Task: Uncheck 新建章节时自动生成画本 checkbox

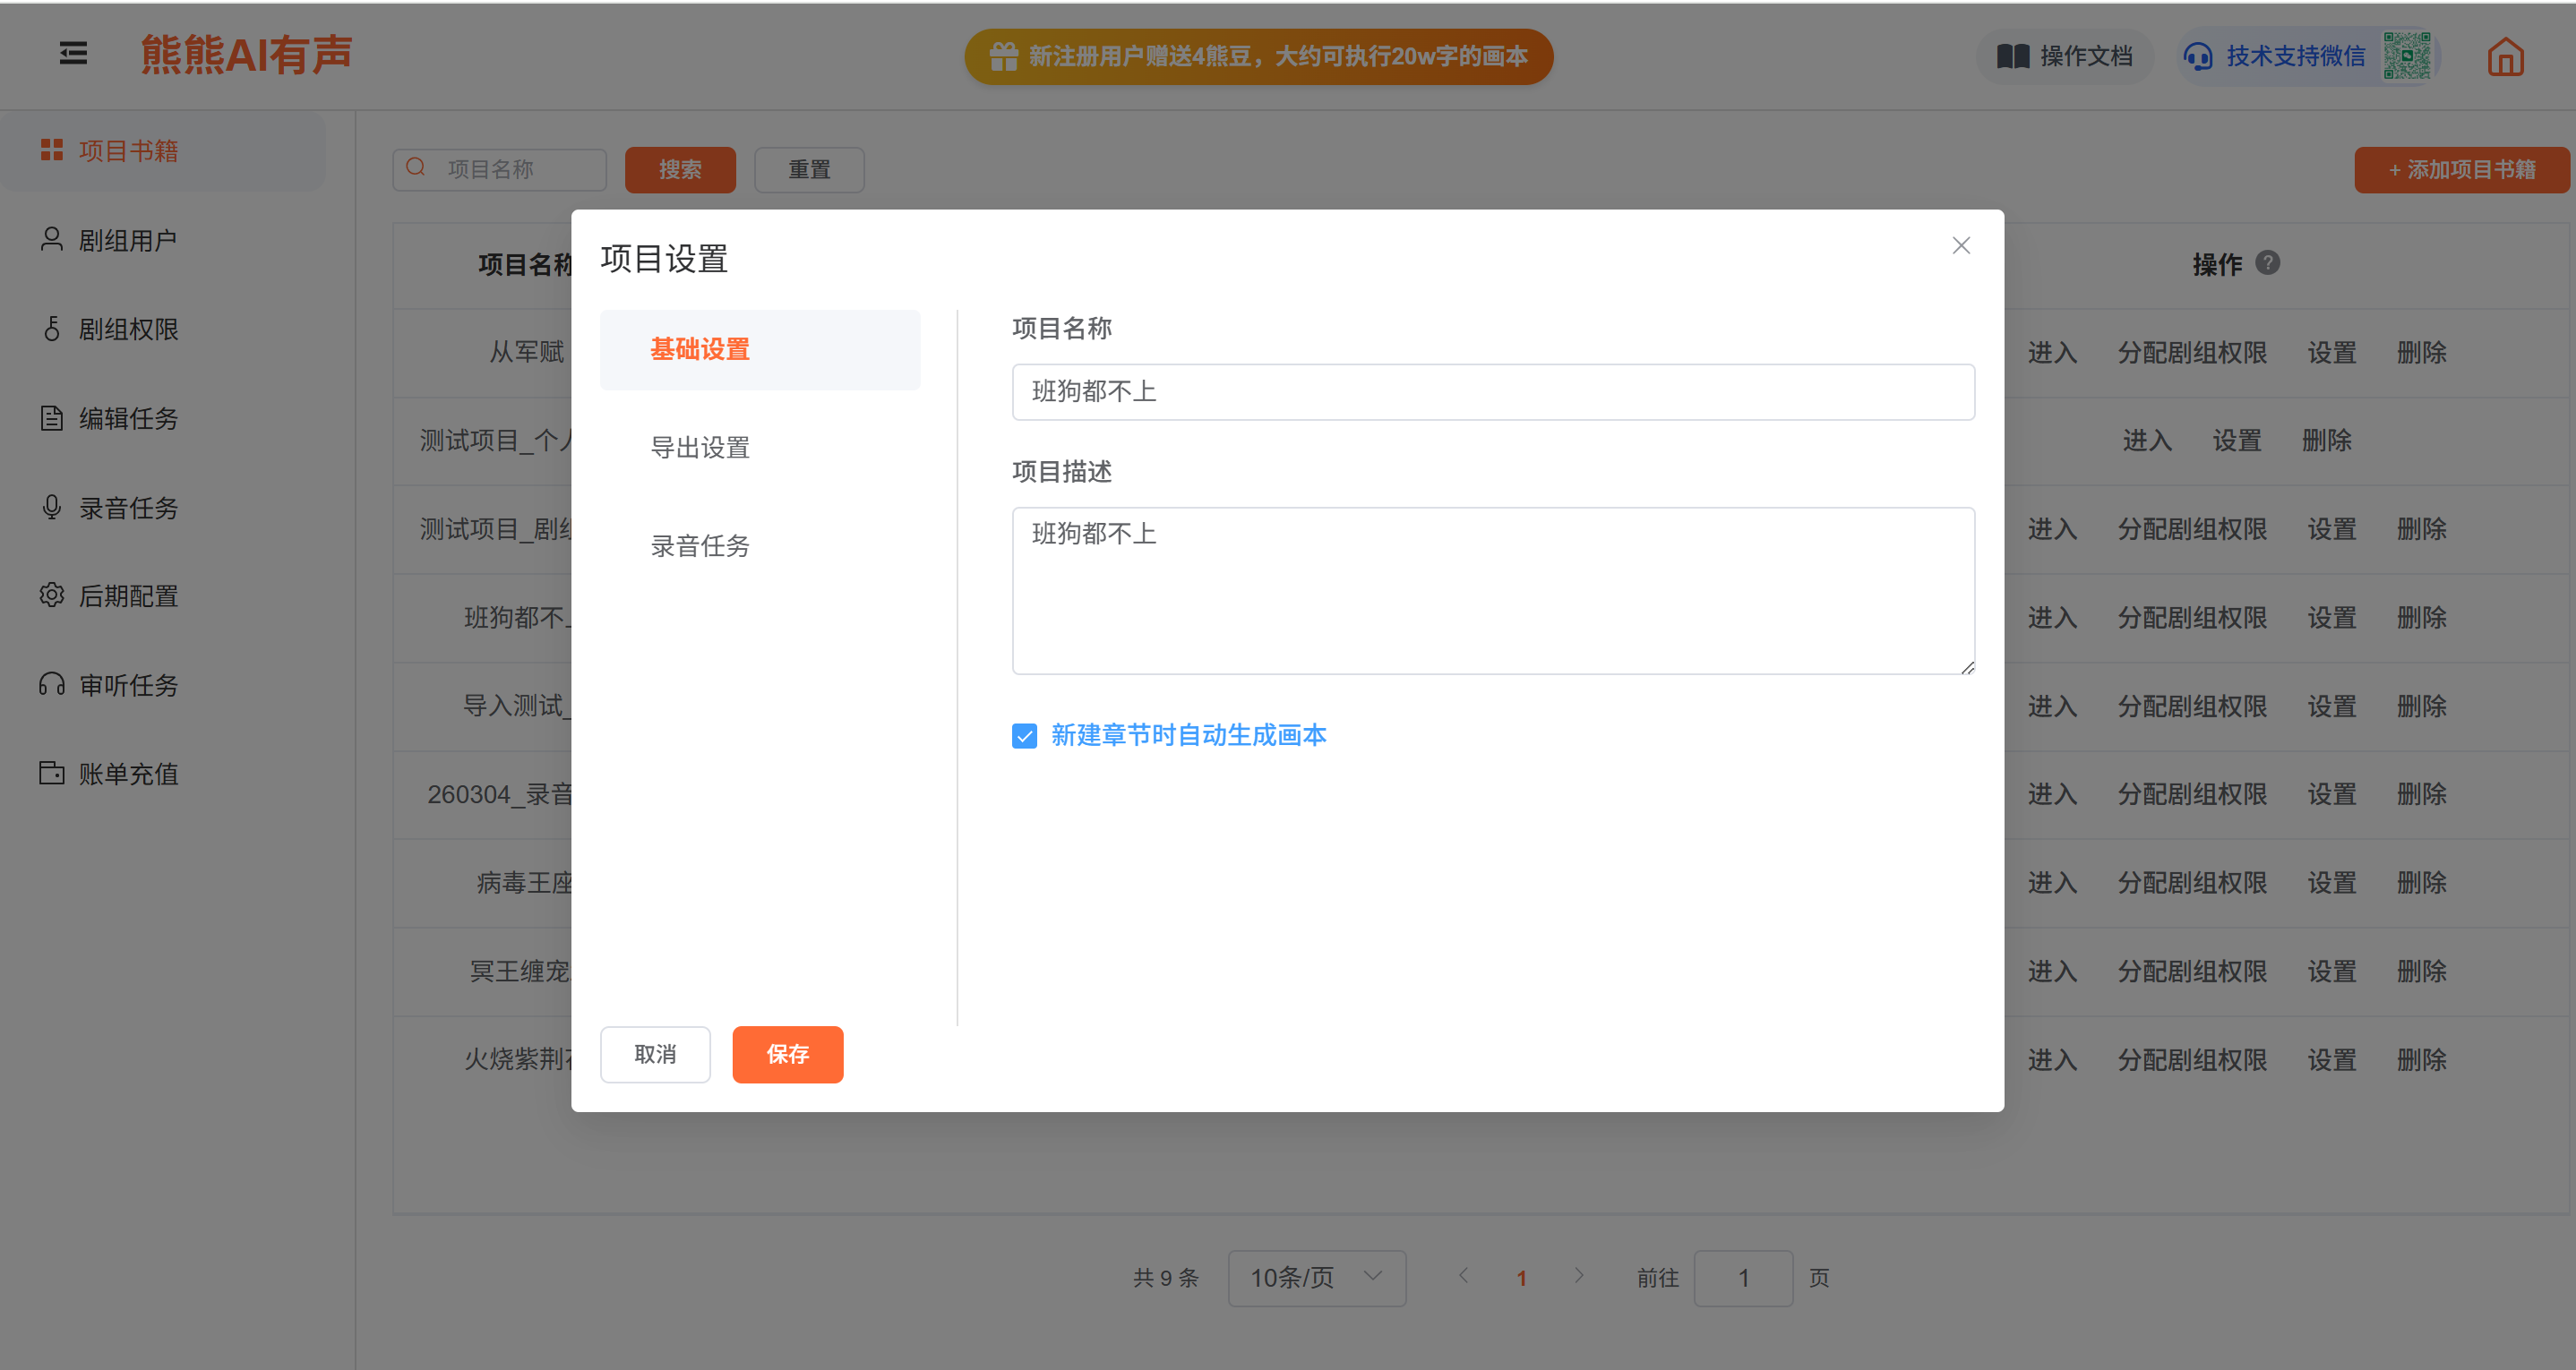Action: (1024, 736)
